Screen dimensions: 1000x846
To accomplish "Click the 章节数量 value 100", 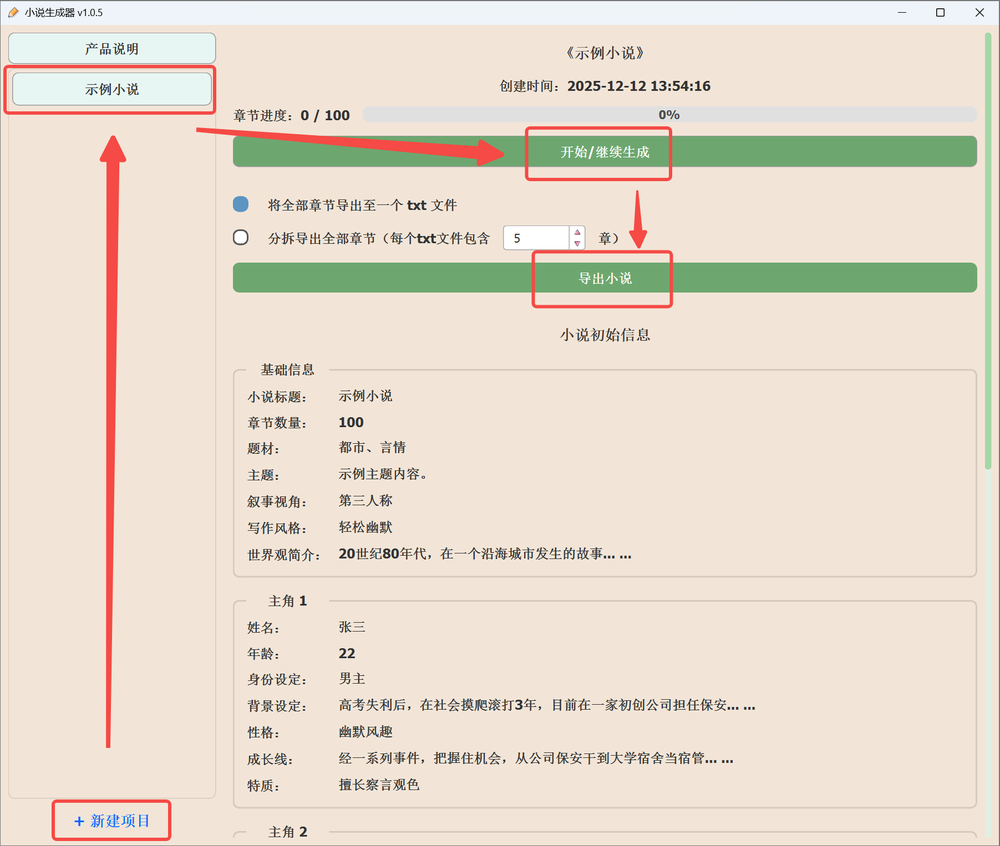I will click(x=351, y=422).
